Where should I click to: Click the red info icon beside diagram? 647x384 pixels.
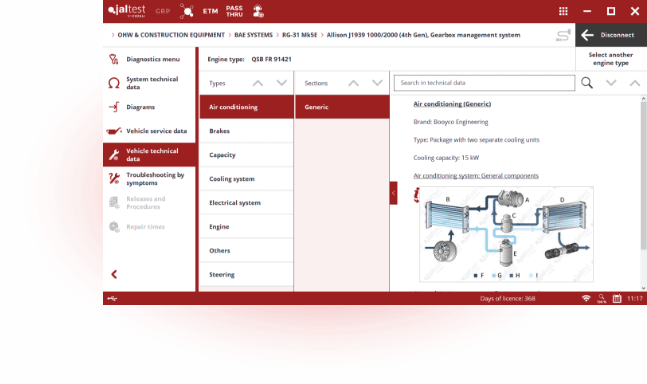pos(416,195)
